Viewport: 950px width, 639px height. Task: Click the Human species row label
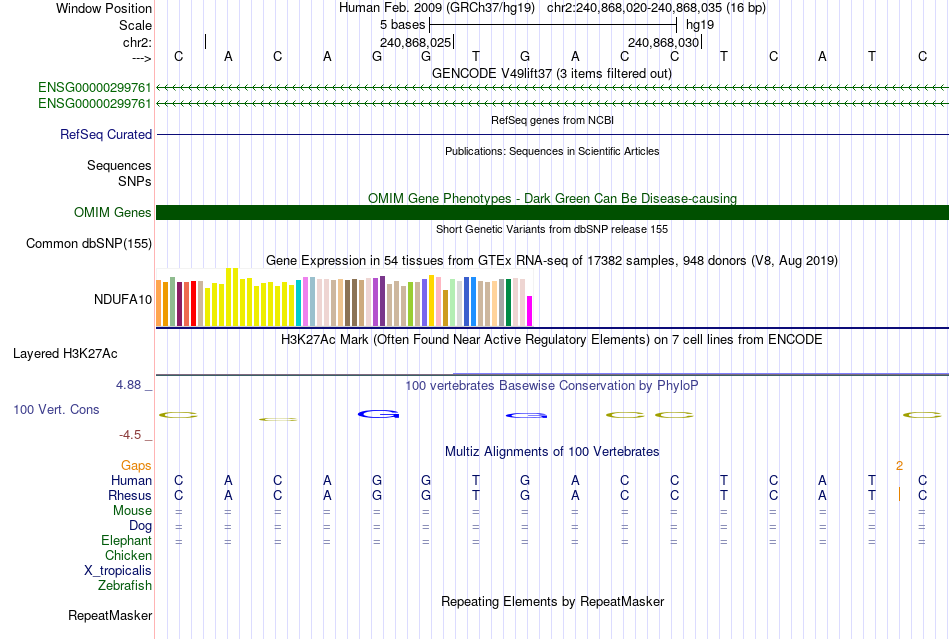click(131, 480)
